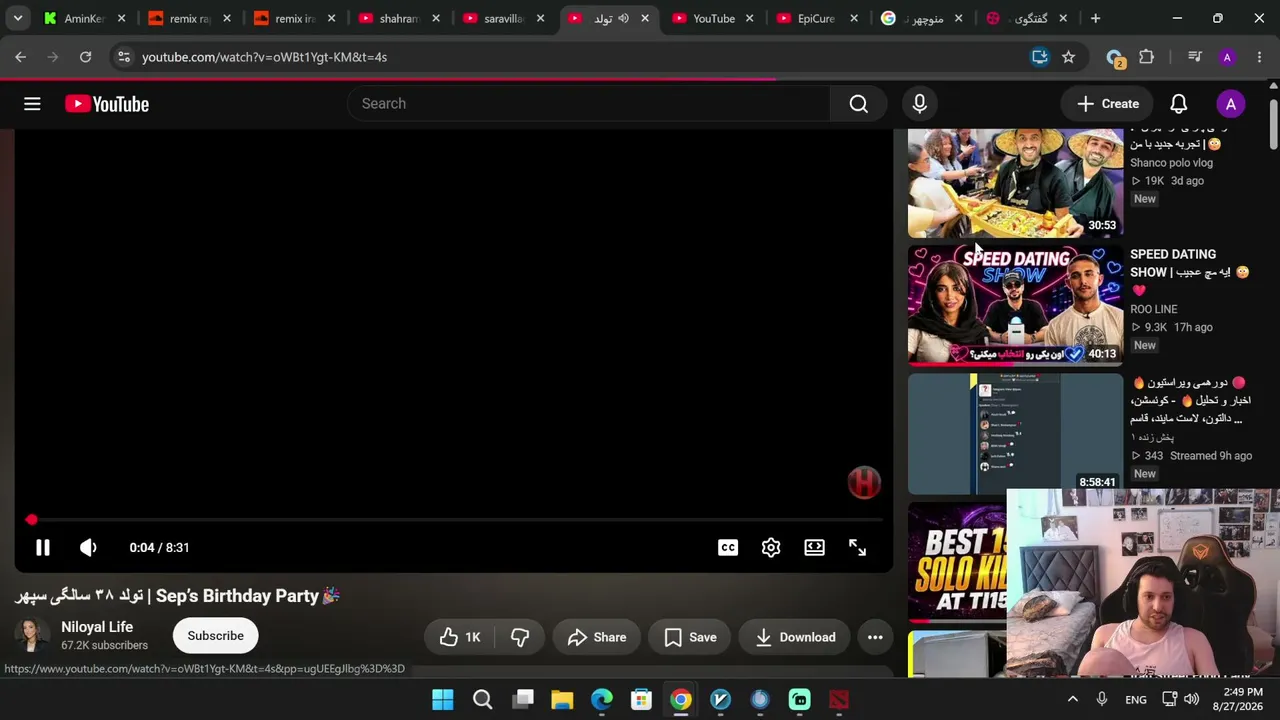1280x720 pixels.
Task: Close the EpiCure tab
Action: pyautogui.click(x=853, y=18)
